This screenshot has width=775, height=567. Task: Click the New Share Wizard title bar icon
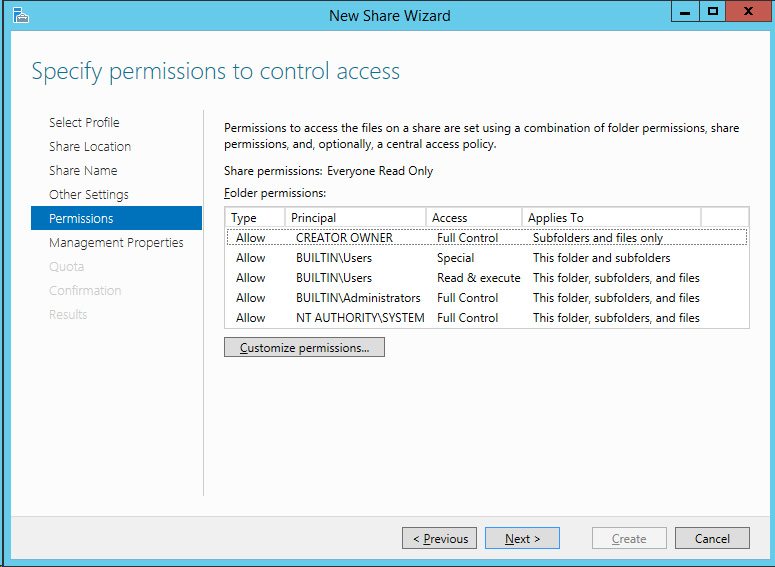(x=21, y=15)
